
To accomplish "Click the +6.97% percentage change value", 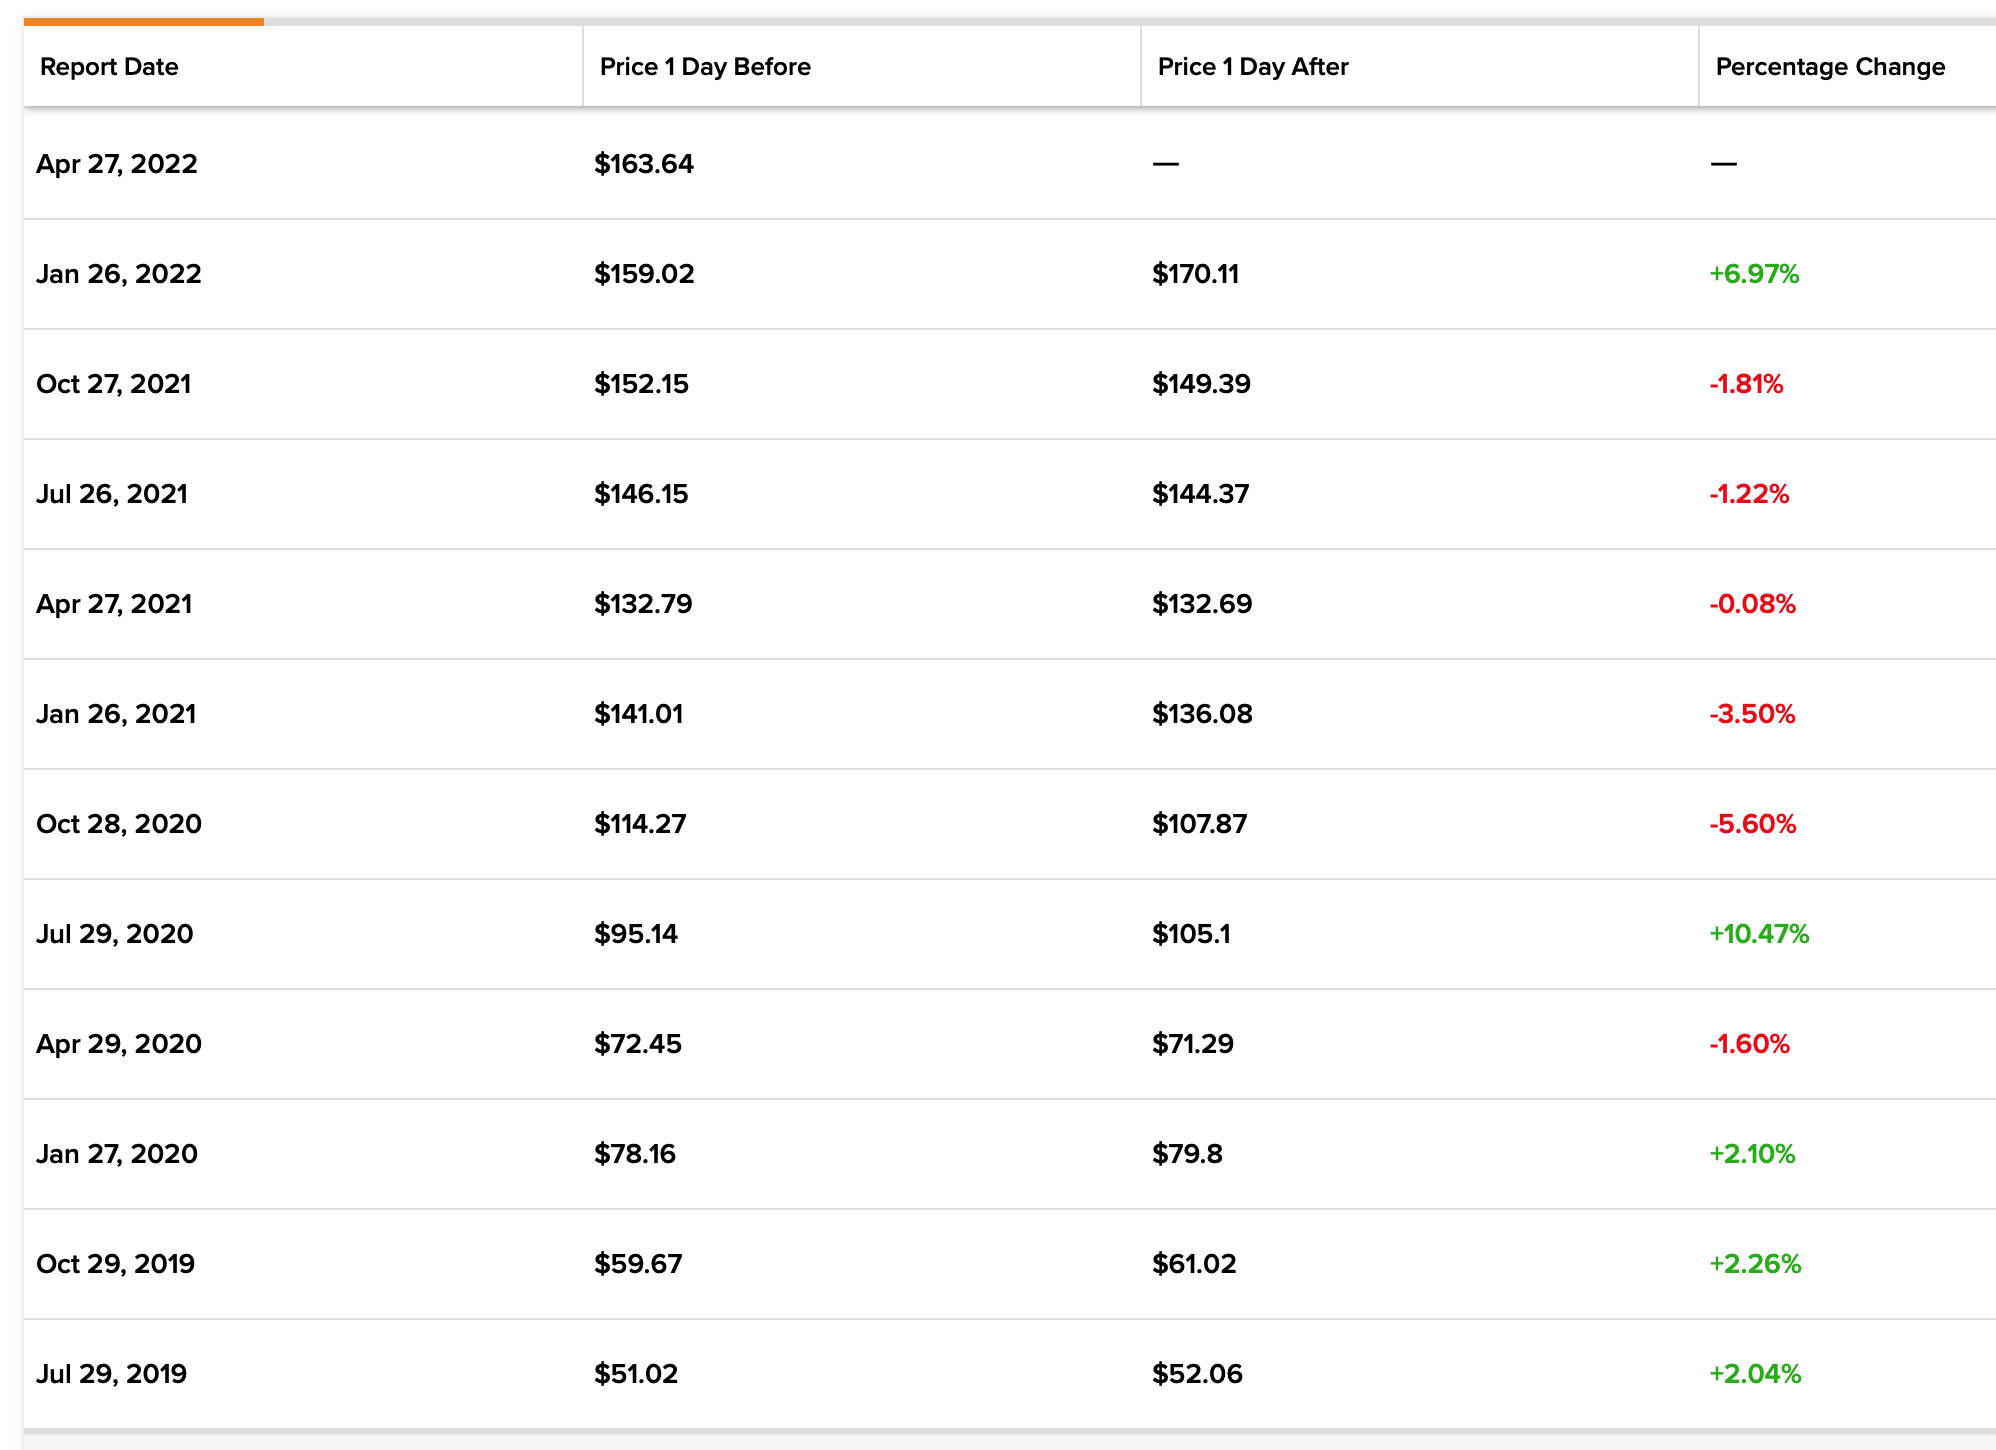I will [x=1754, y=274].
